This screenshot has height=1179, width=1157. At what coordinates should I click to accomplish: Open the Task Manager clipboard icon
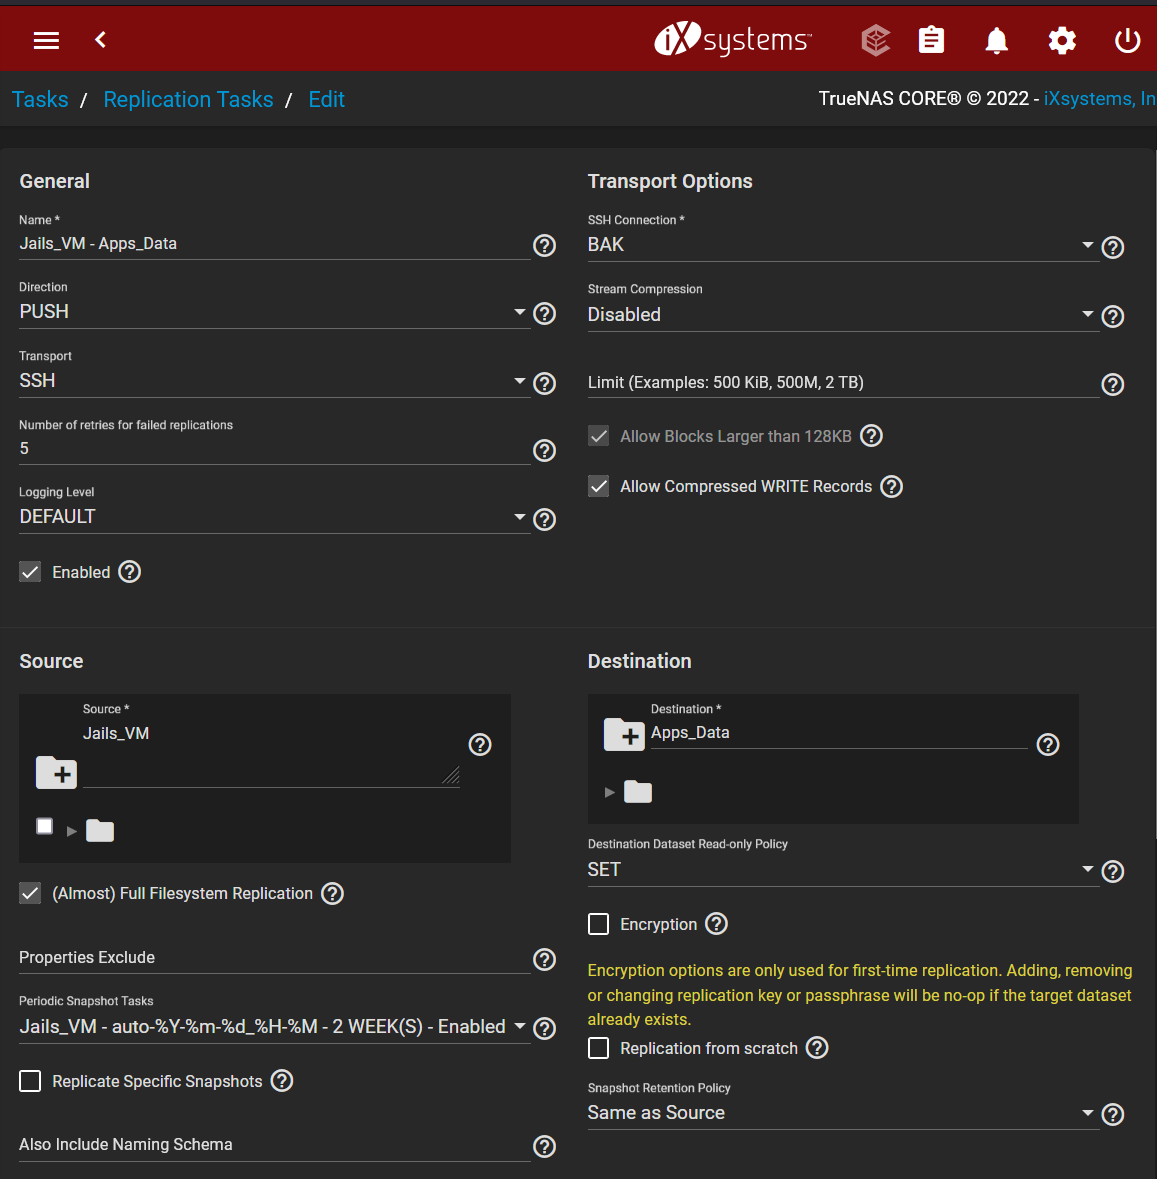[x=931, y=40]
